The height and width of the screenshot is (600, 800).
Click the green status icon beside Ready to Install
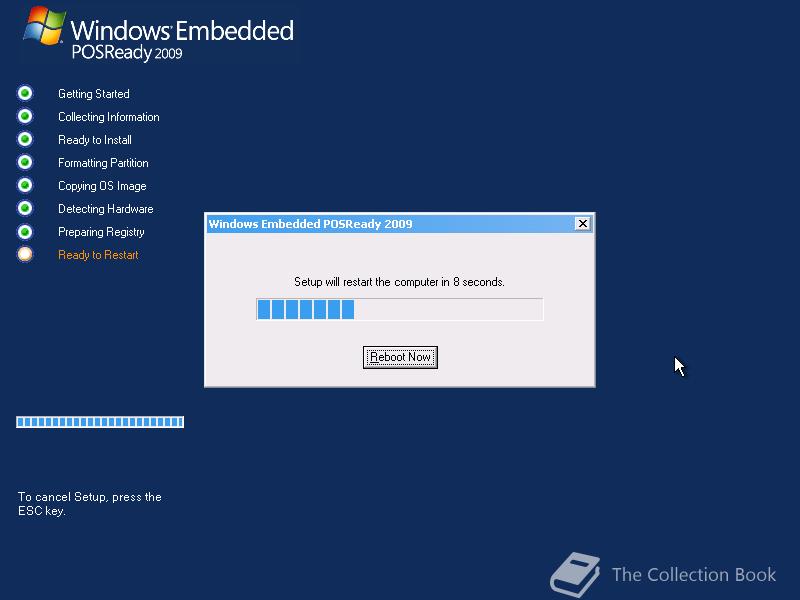coord(24,139)
